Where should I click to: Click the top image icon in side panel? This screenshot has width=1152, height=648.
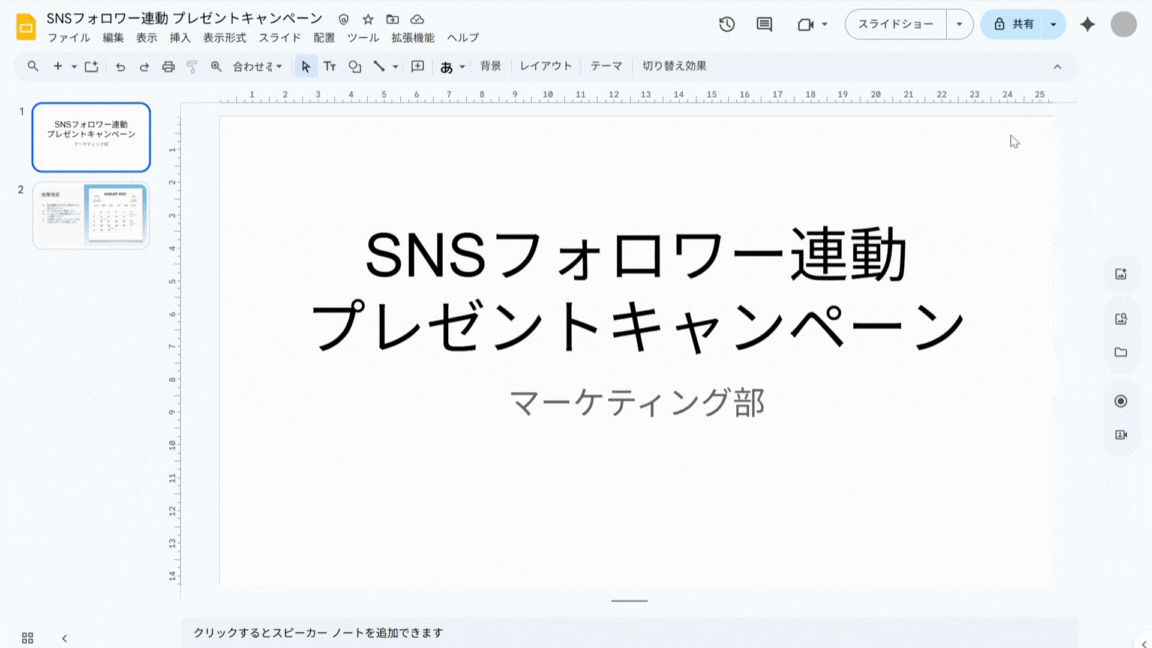pos(1120,274)
